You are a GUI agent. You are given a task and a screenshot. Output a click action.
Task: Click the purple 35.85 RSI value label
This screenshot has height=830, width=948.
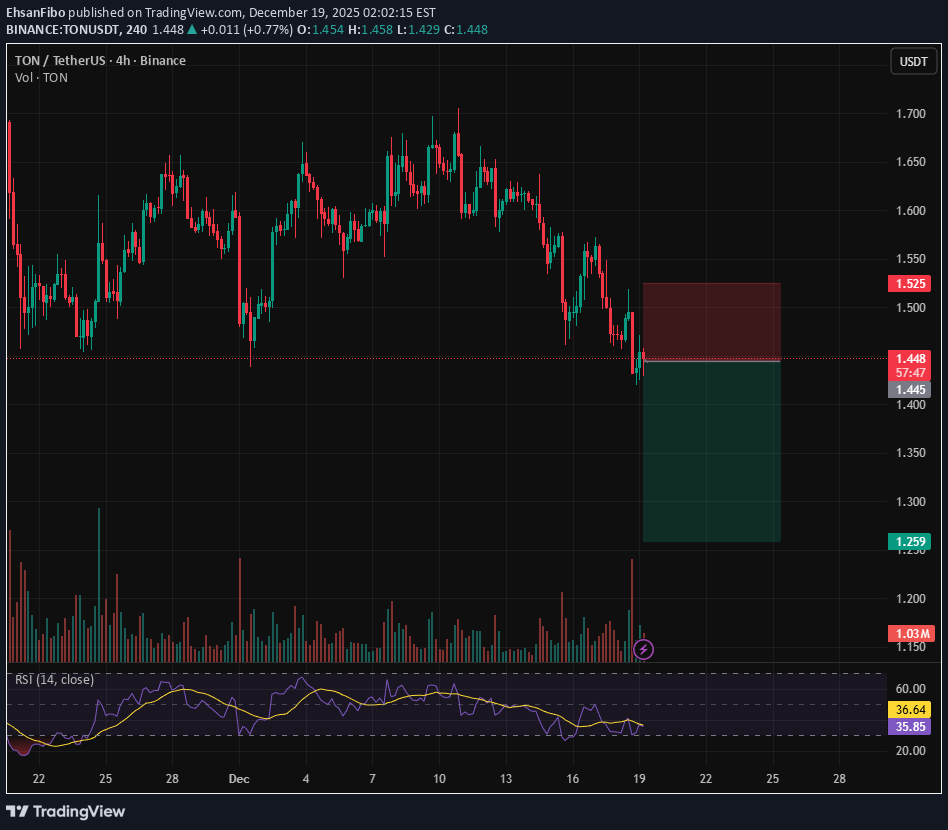click(909, 727)
